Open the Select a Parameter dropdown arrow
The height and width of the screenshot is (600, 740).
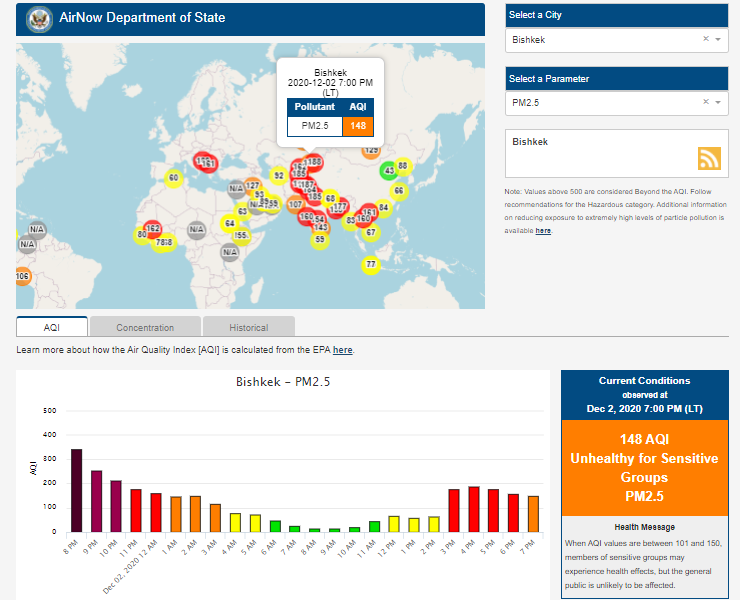[x=718, y=102]
